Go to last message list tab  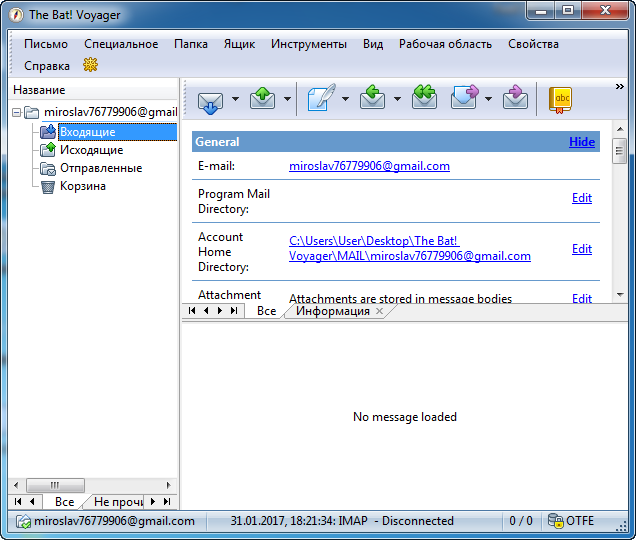click(234, 311)
